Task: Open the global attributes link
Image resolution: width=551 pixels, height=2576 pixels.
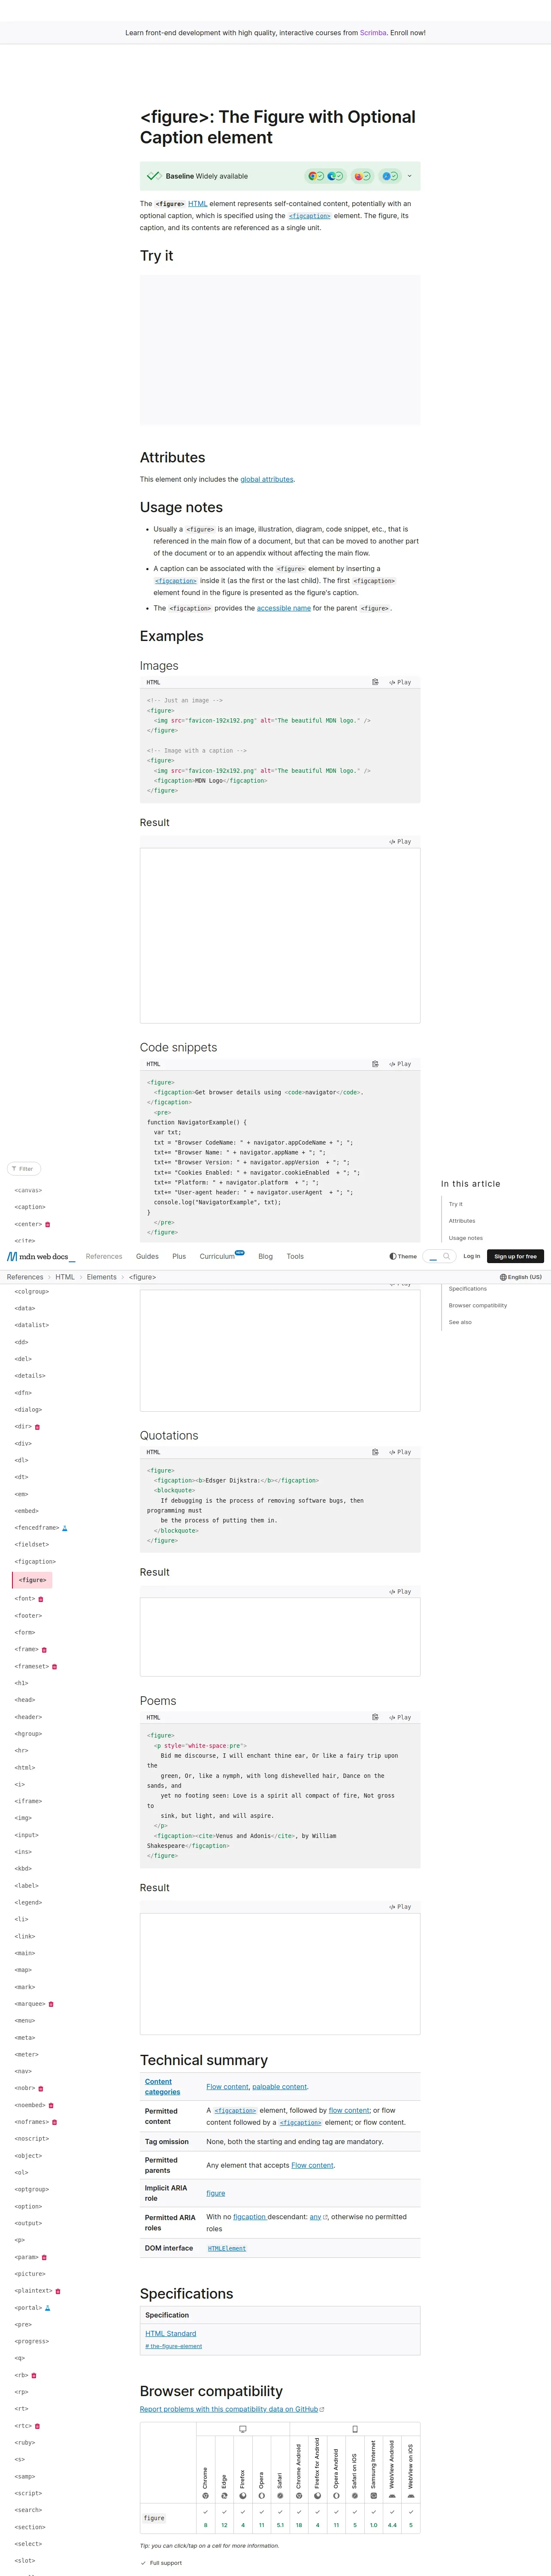Action: coord(267,479)
